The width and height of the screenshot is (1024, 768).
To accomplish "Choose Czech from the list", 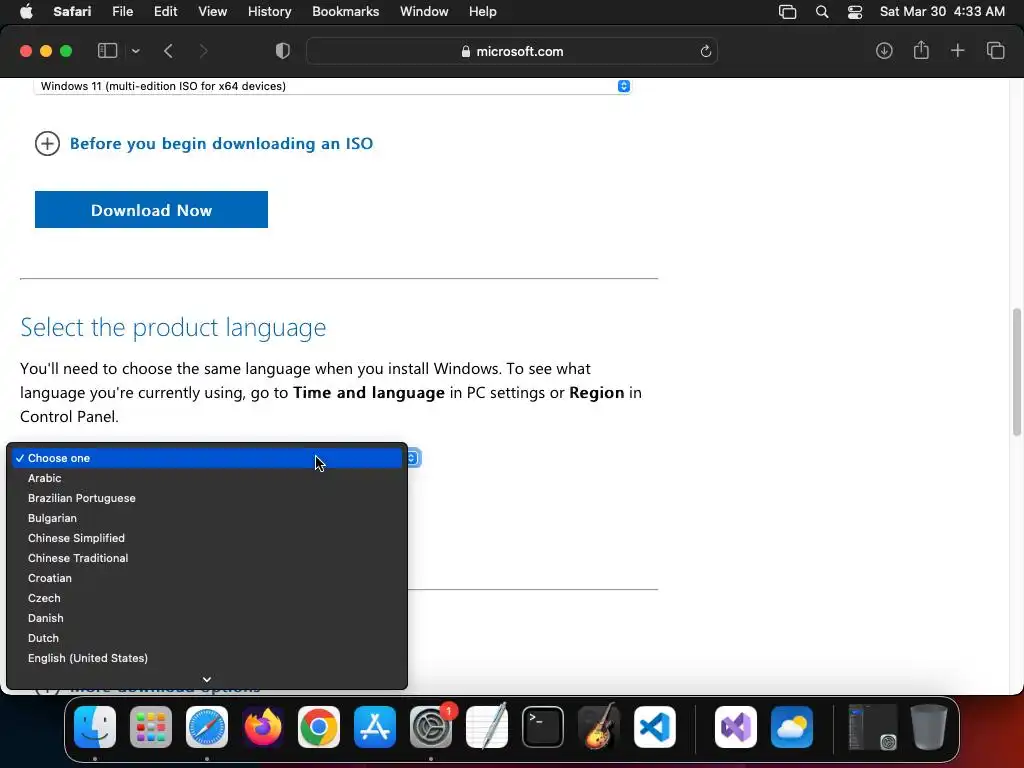I will click(207, 598).
